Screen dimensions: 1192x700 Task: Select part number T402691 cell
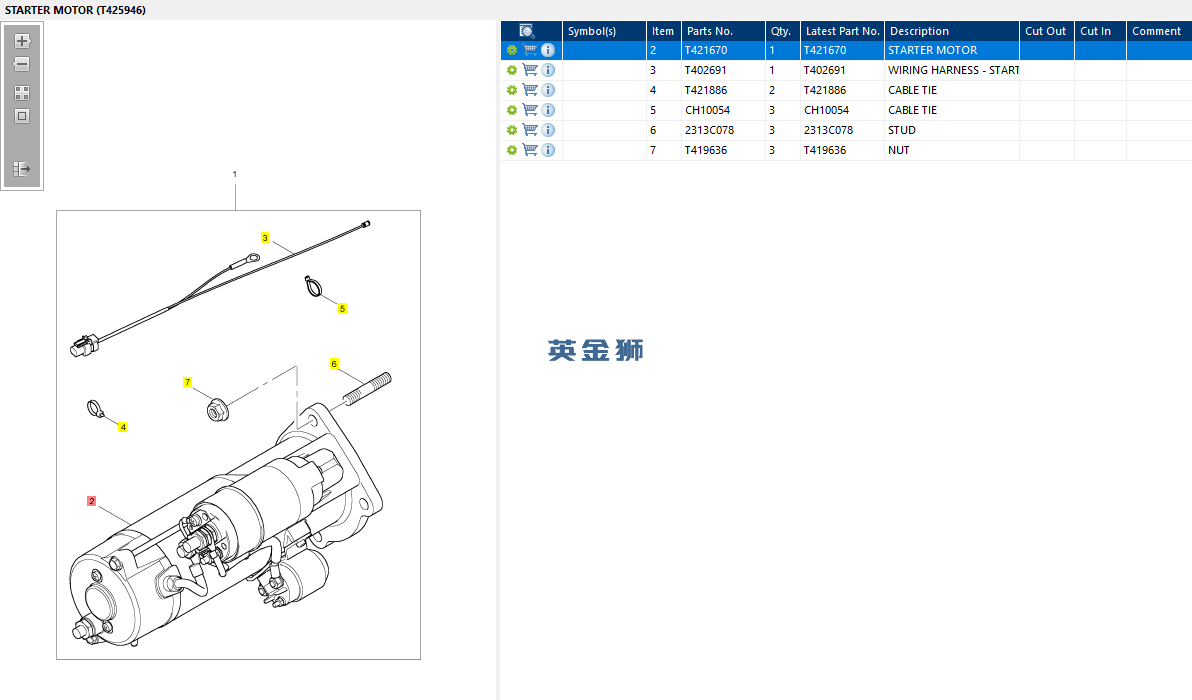pos(723,70)
